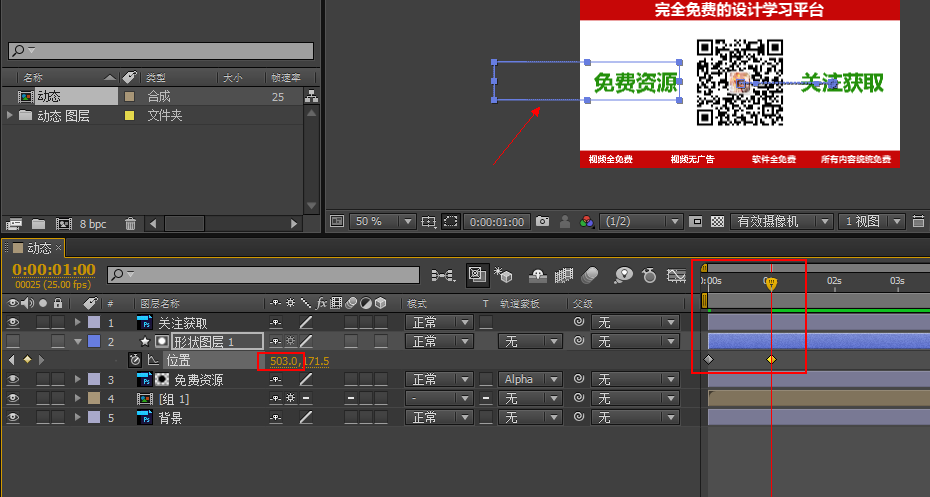Toggle region of interest icon

click(x=696, y=222)
